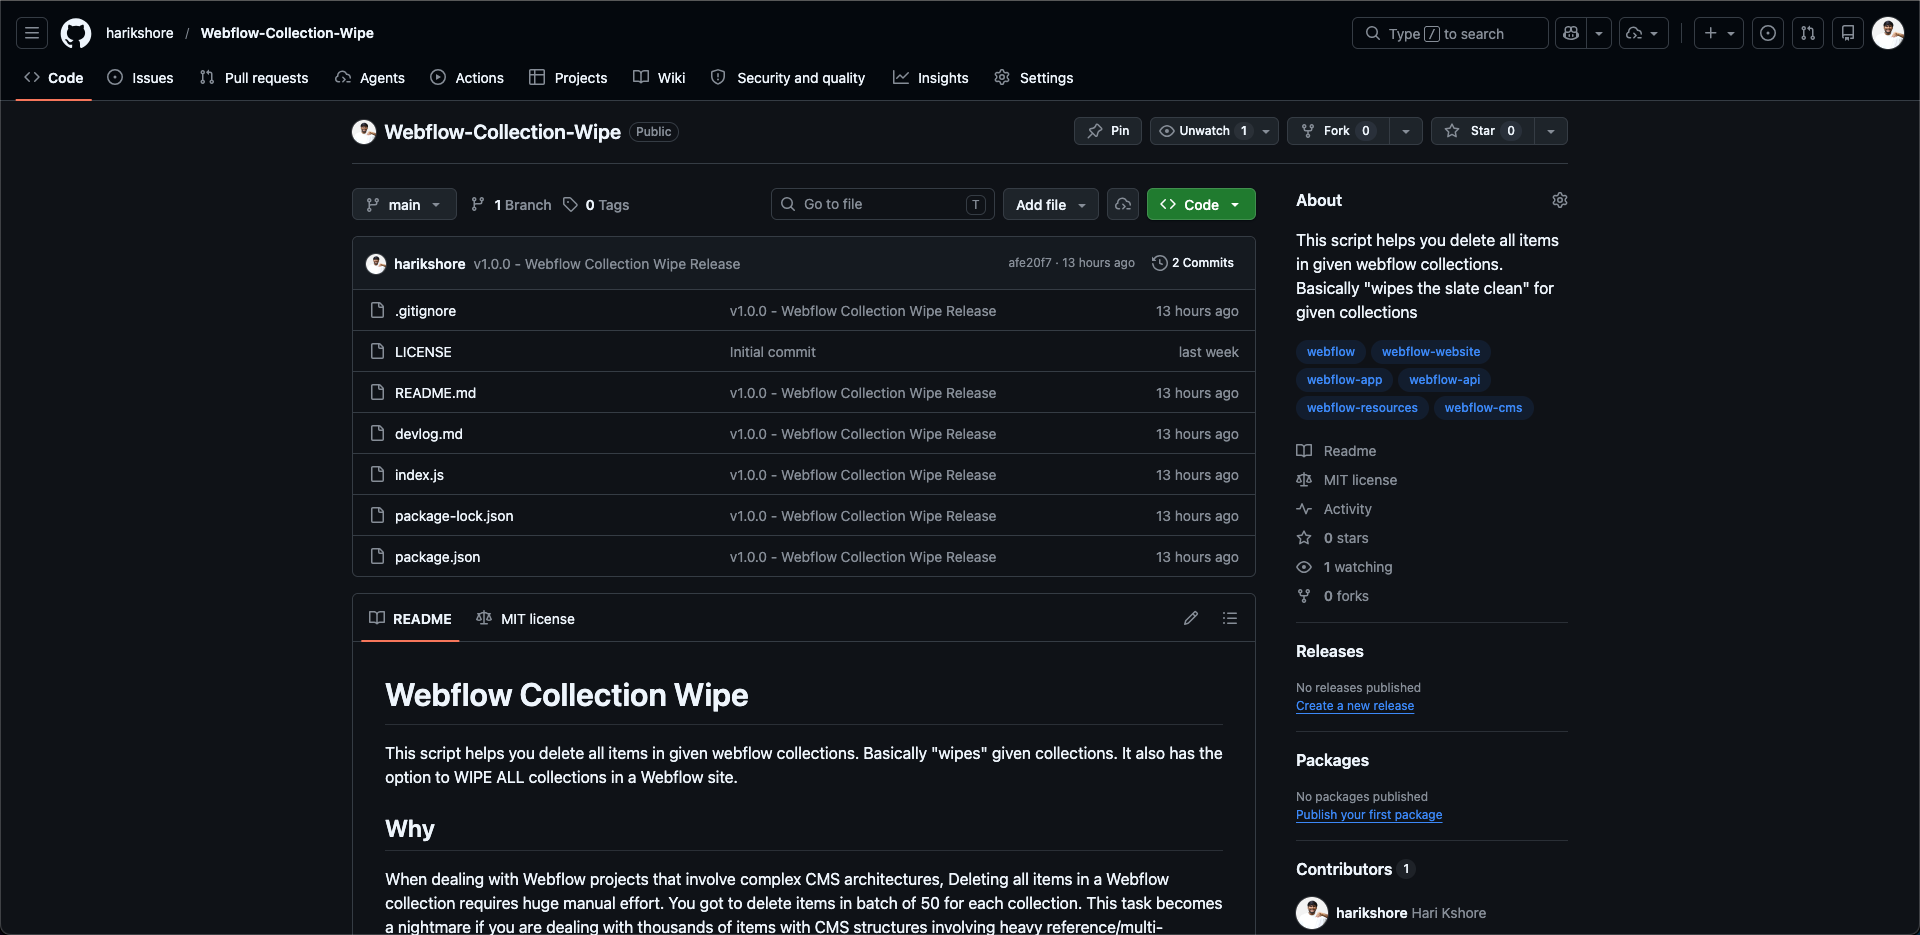1920x935 pixels.
Task: Click Publish your first package link
Action: [x=1369, y=815]
